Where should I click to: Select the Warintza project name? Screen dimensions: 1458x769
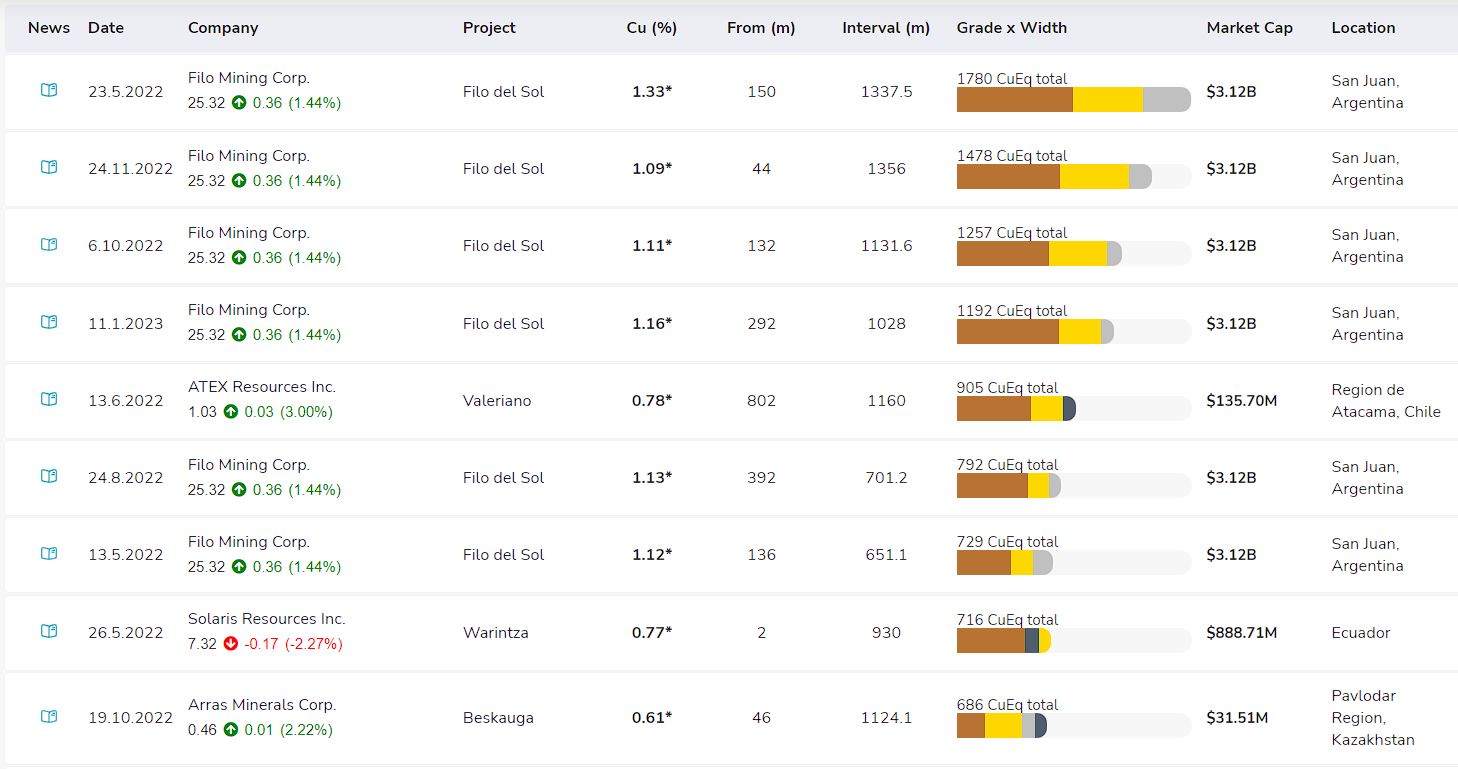coord(495,633)
